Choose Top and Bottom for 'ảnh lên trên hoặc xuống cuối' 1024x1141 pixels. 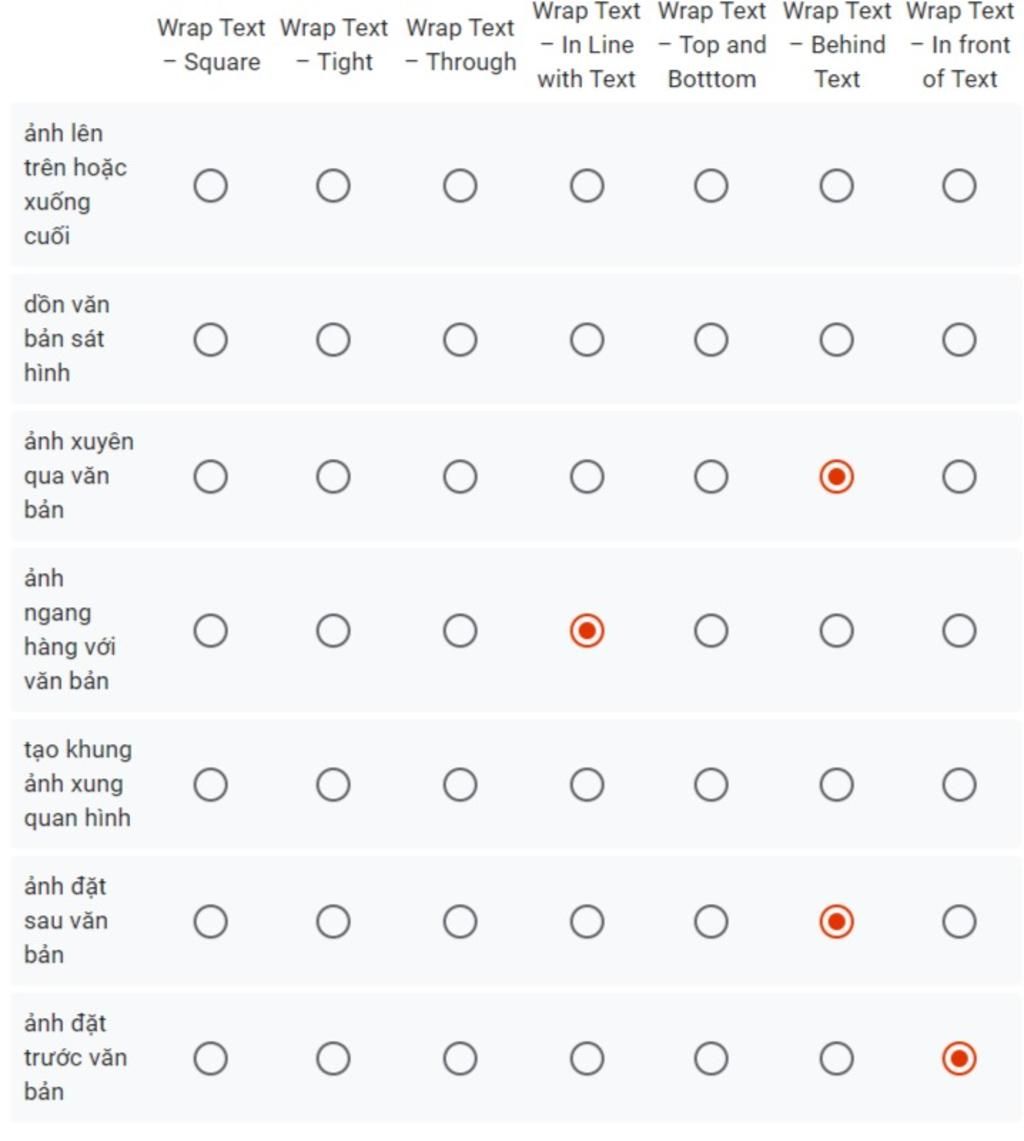point(711,186)
